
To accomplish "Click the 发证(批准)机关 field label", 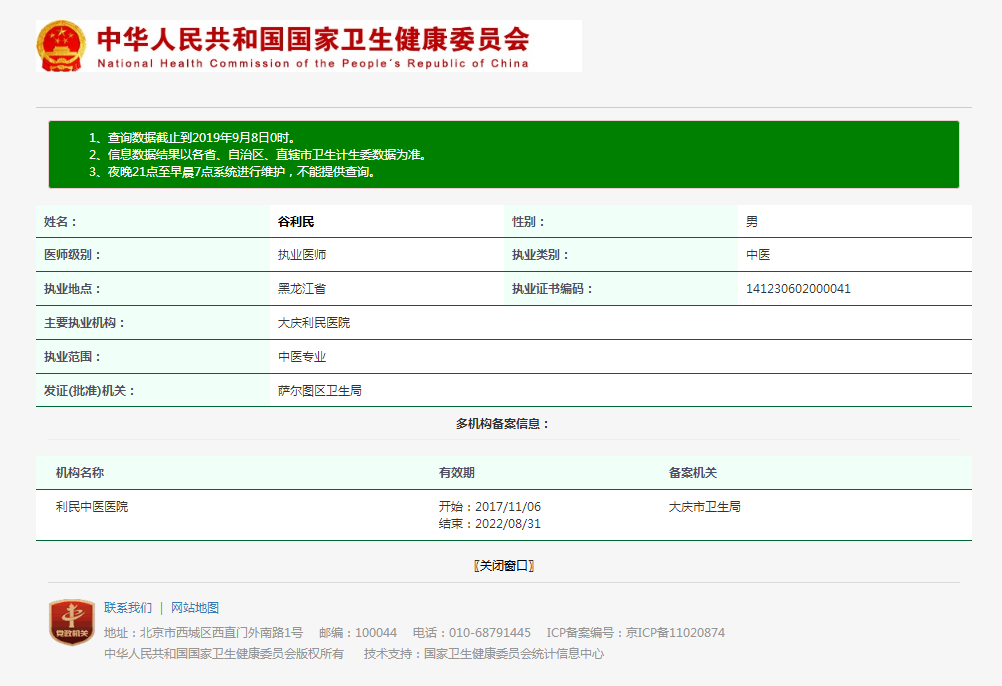I will coord(90,390).
